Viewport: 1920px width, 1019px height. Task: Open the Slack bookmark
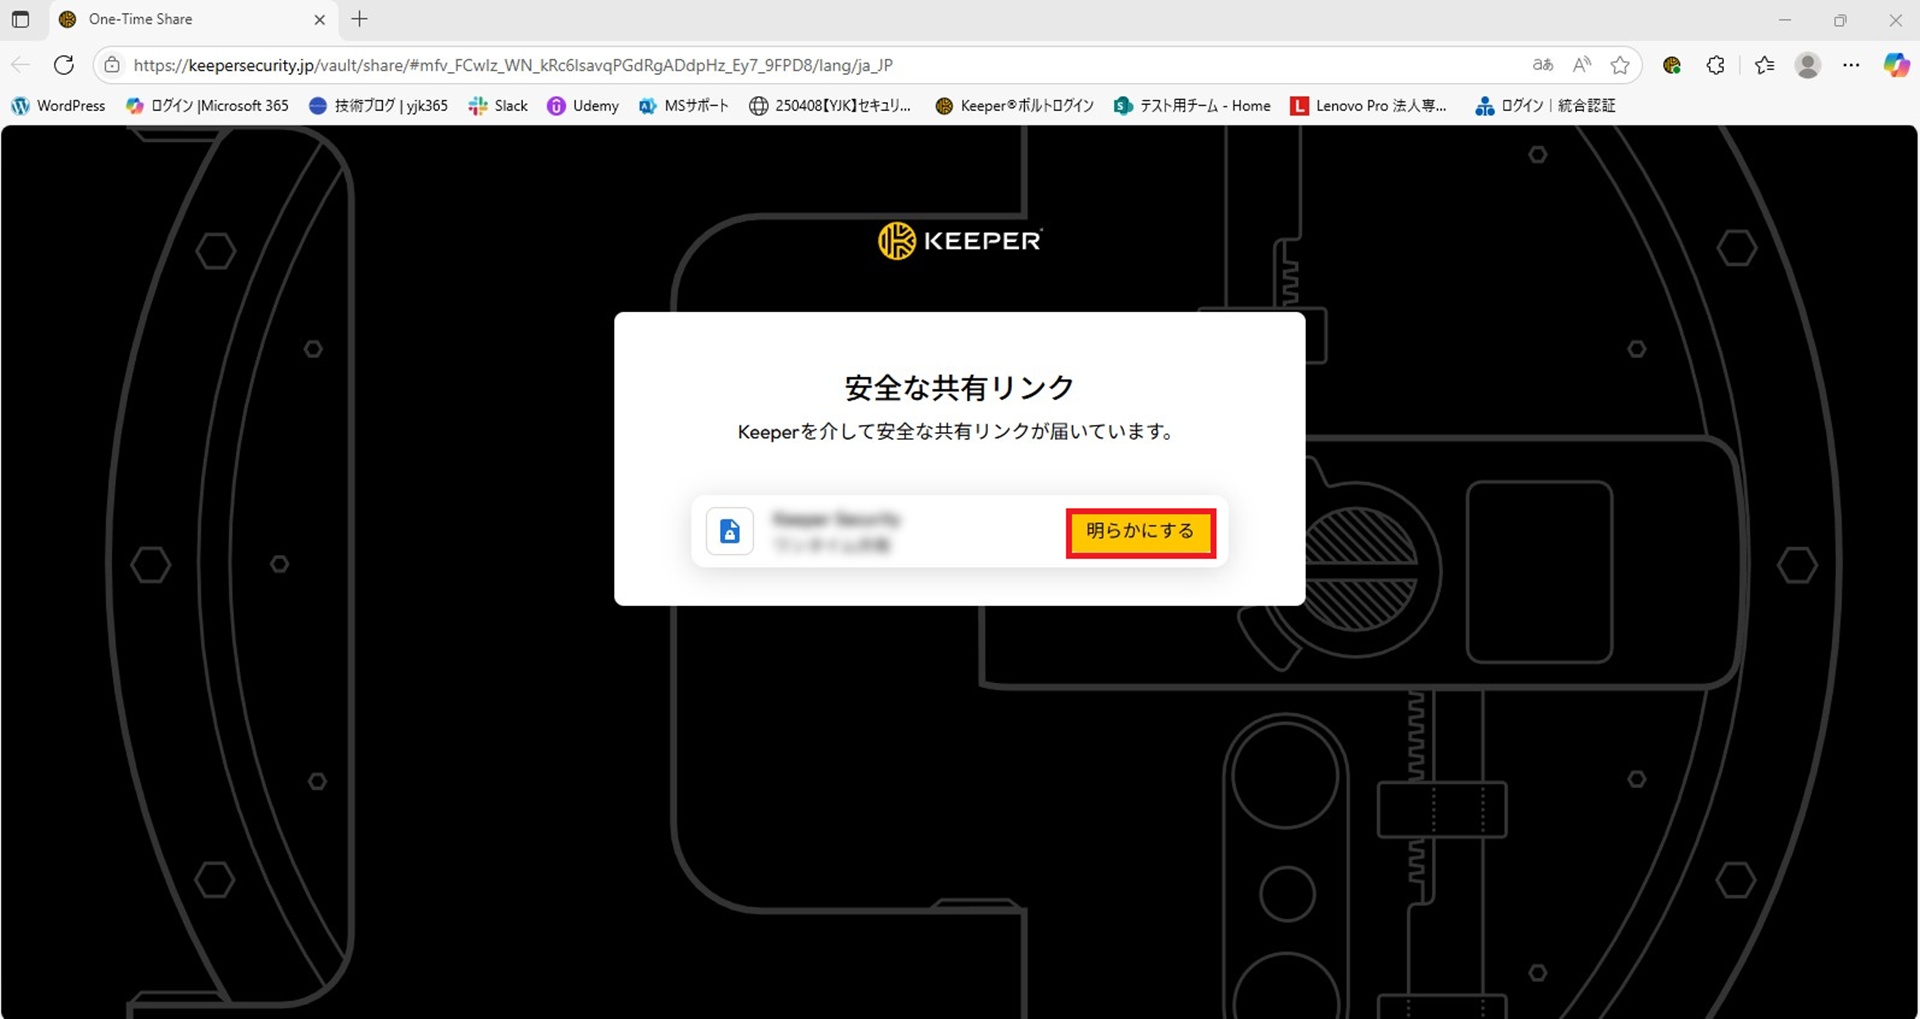498,106
